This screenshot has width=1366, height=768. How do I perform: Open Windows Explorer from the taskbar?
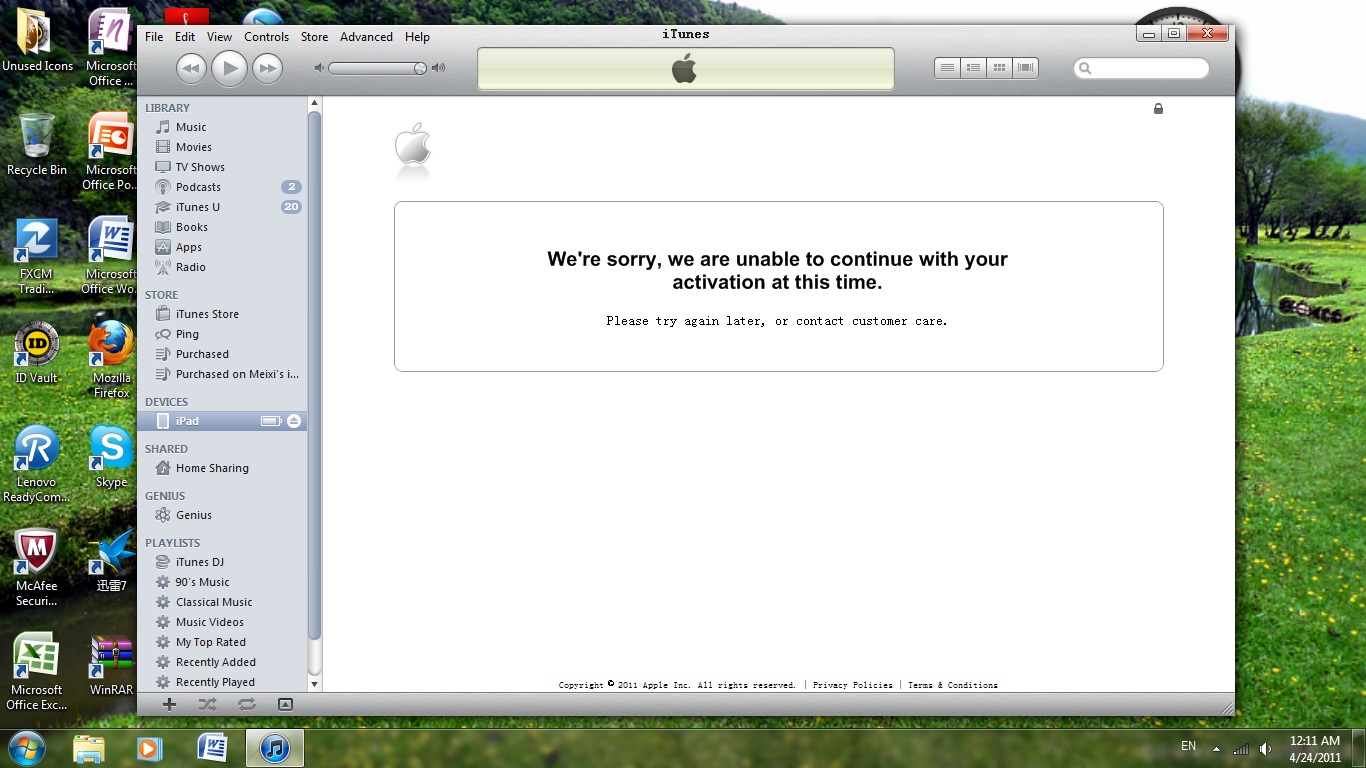click(88, 748)
